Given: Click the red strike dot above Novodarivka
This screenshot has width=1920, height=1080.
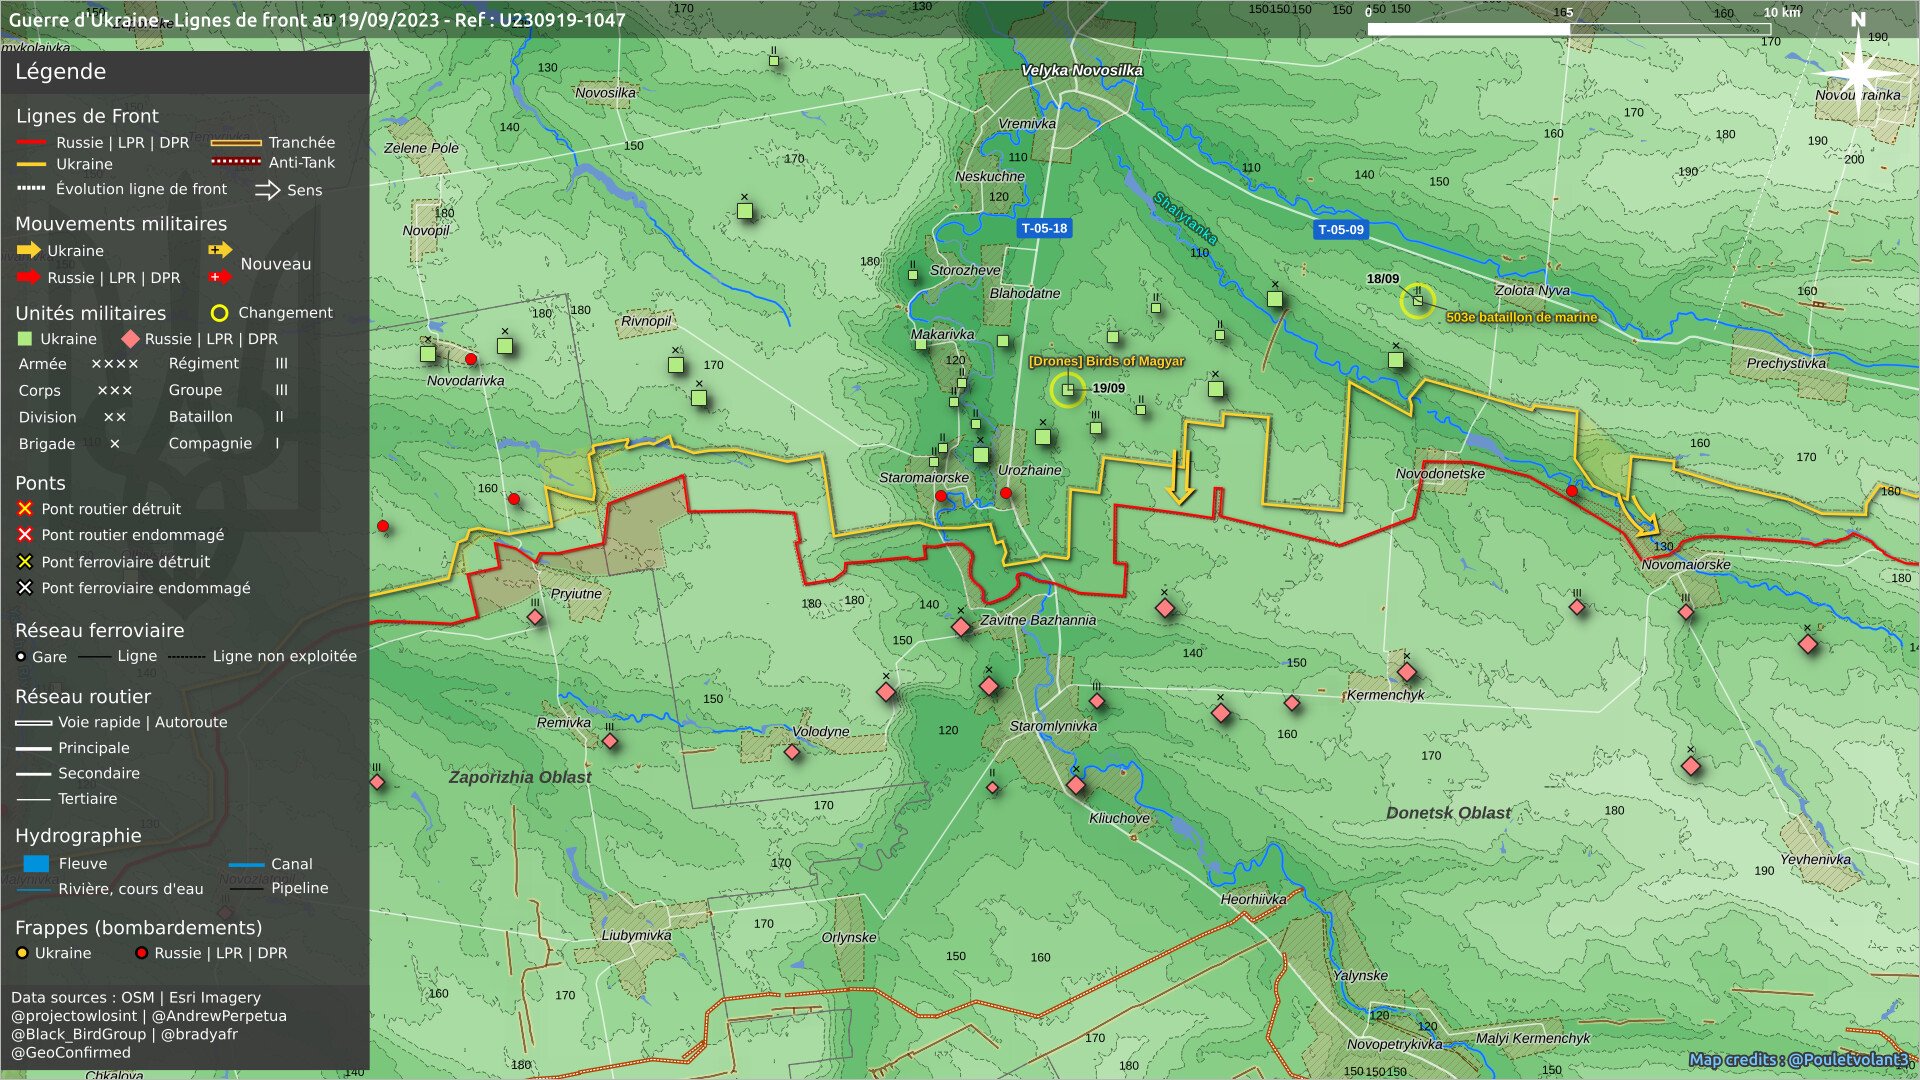Looking at the screenshot, I should click(471, 359).
